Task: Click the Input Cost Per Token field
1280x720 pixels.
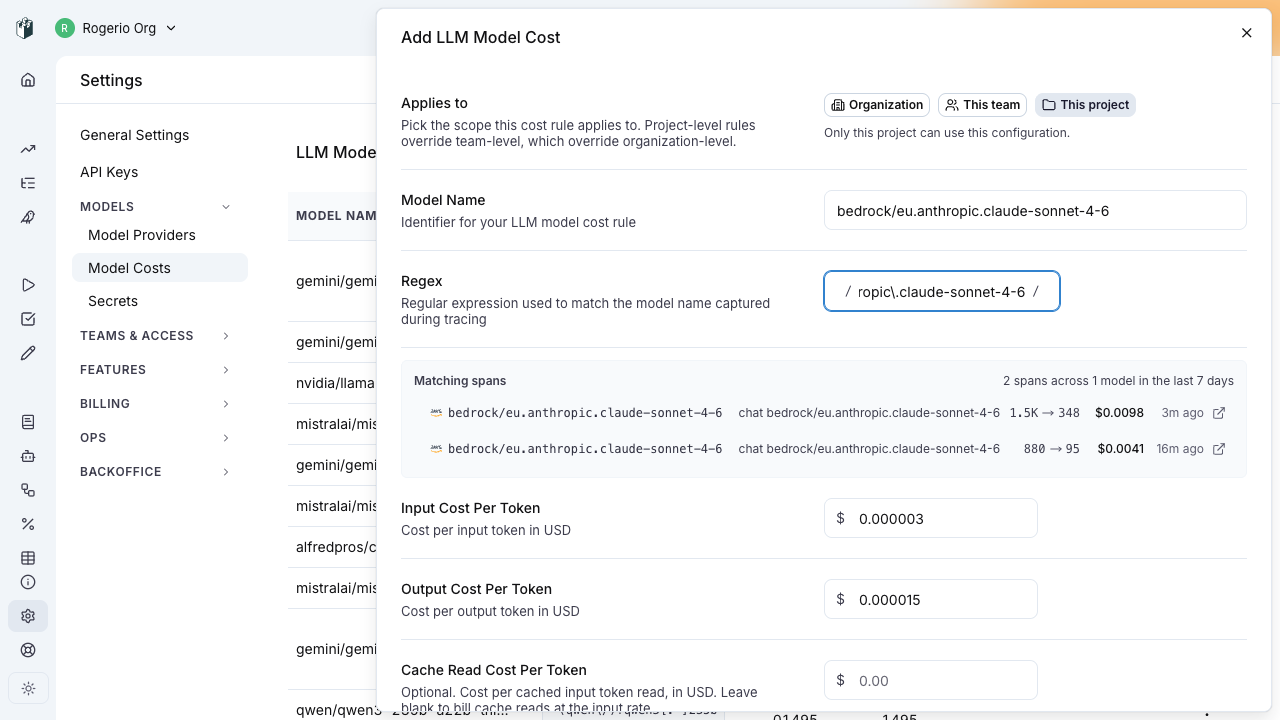Action: [931, 518]
